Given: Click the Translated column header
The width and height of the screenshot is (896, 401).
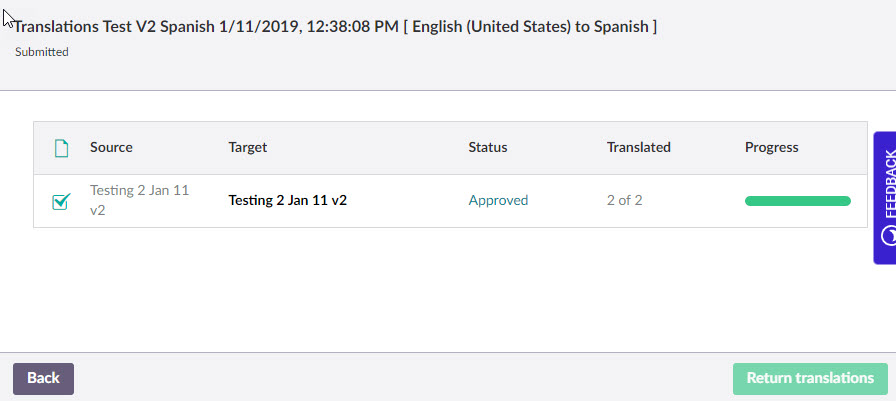Looking at the screenshot, I should click(639, 147).
